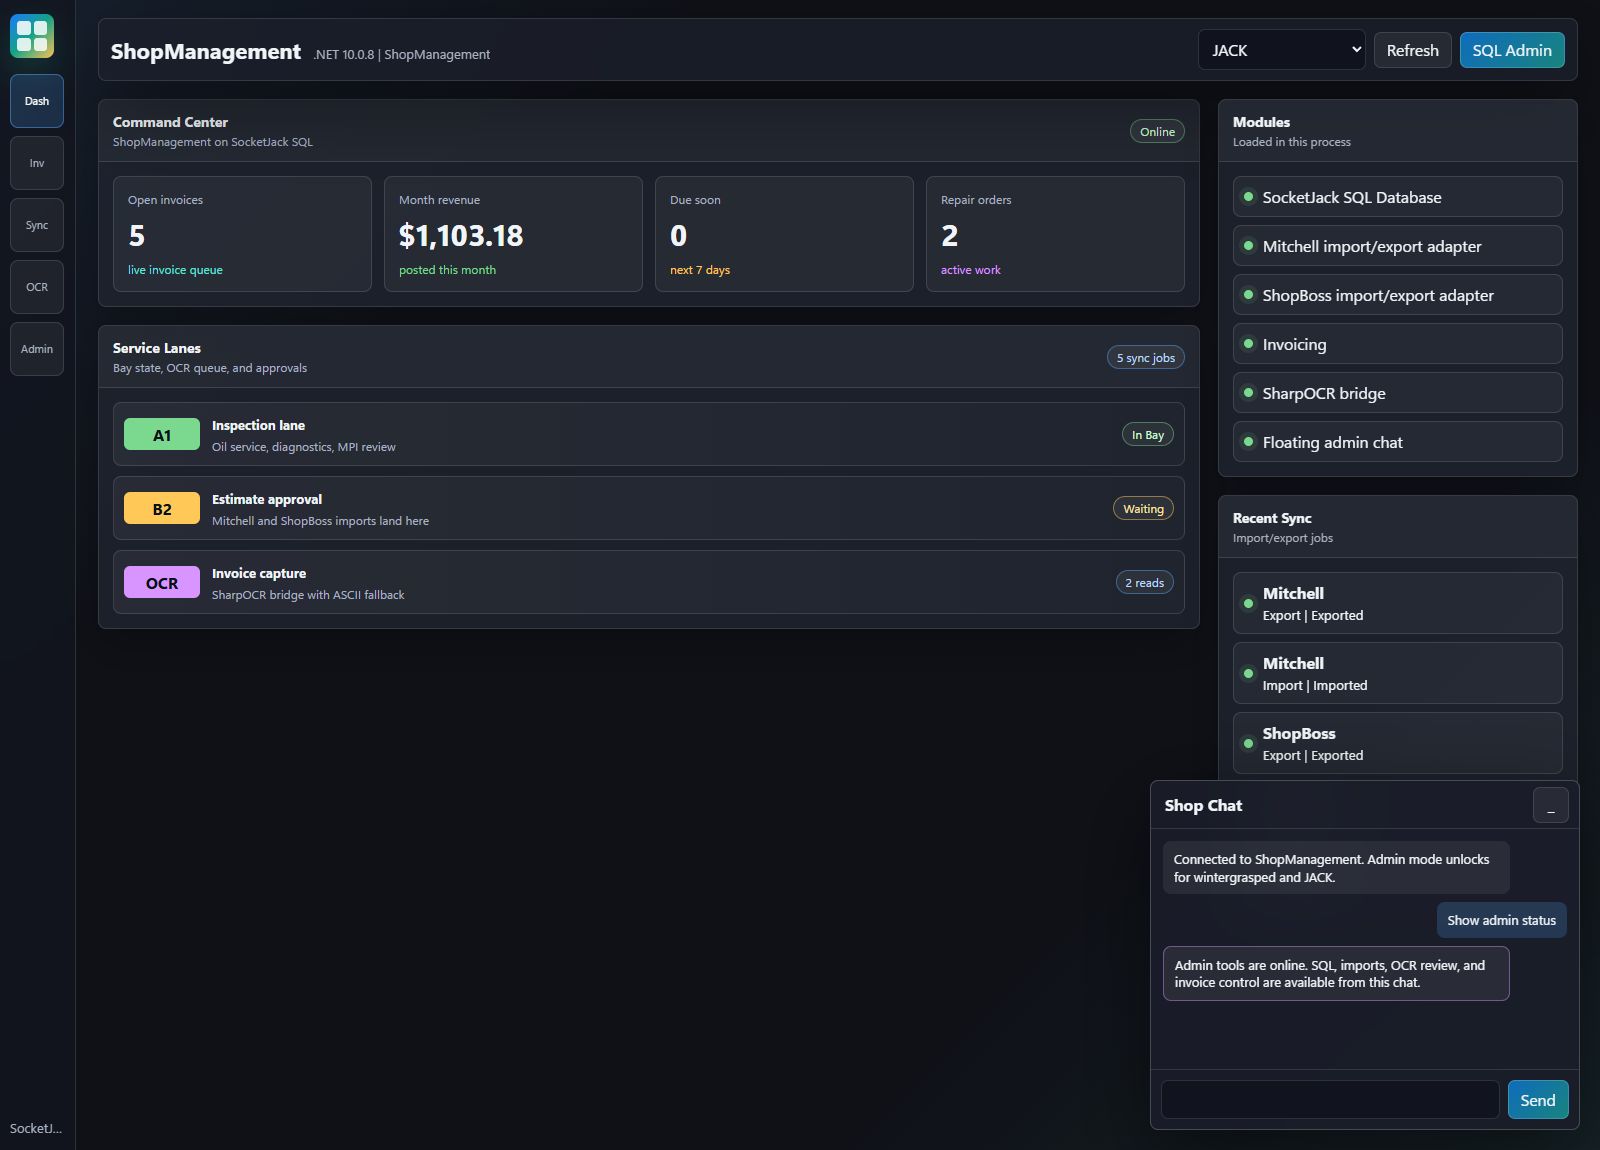Click the 2 reads pill
This screenshot has width=1600, height=1150.
point(1145,583)
